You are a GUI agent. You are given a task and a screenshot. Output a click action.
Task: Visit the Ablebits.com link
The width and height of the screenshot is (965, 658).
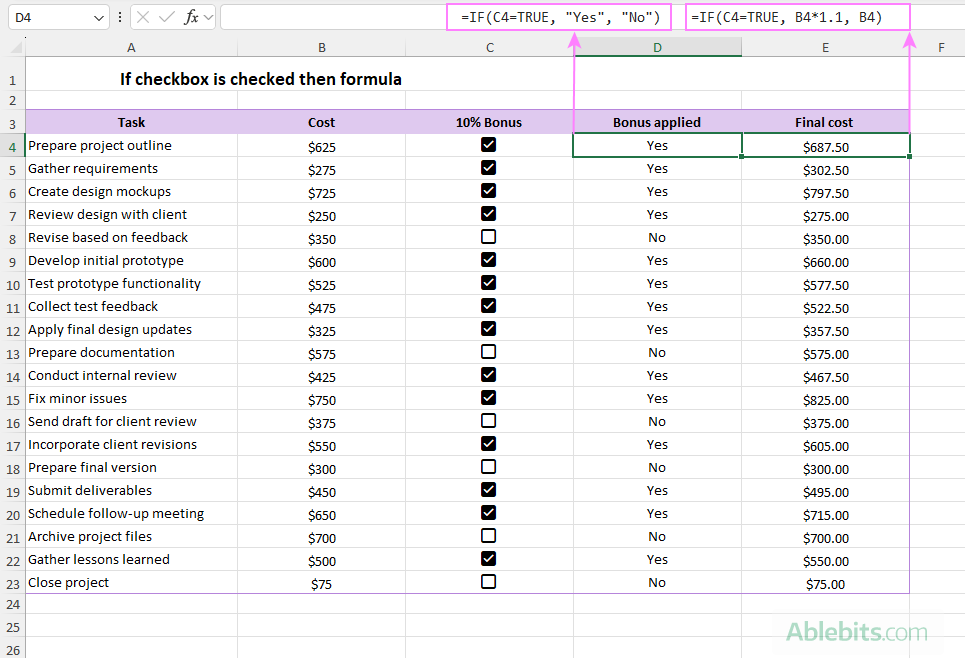tap(858, 632)
